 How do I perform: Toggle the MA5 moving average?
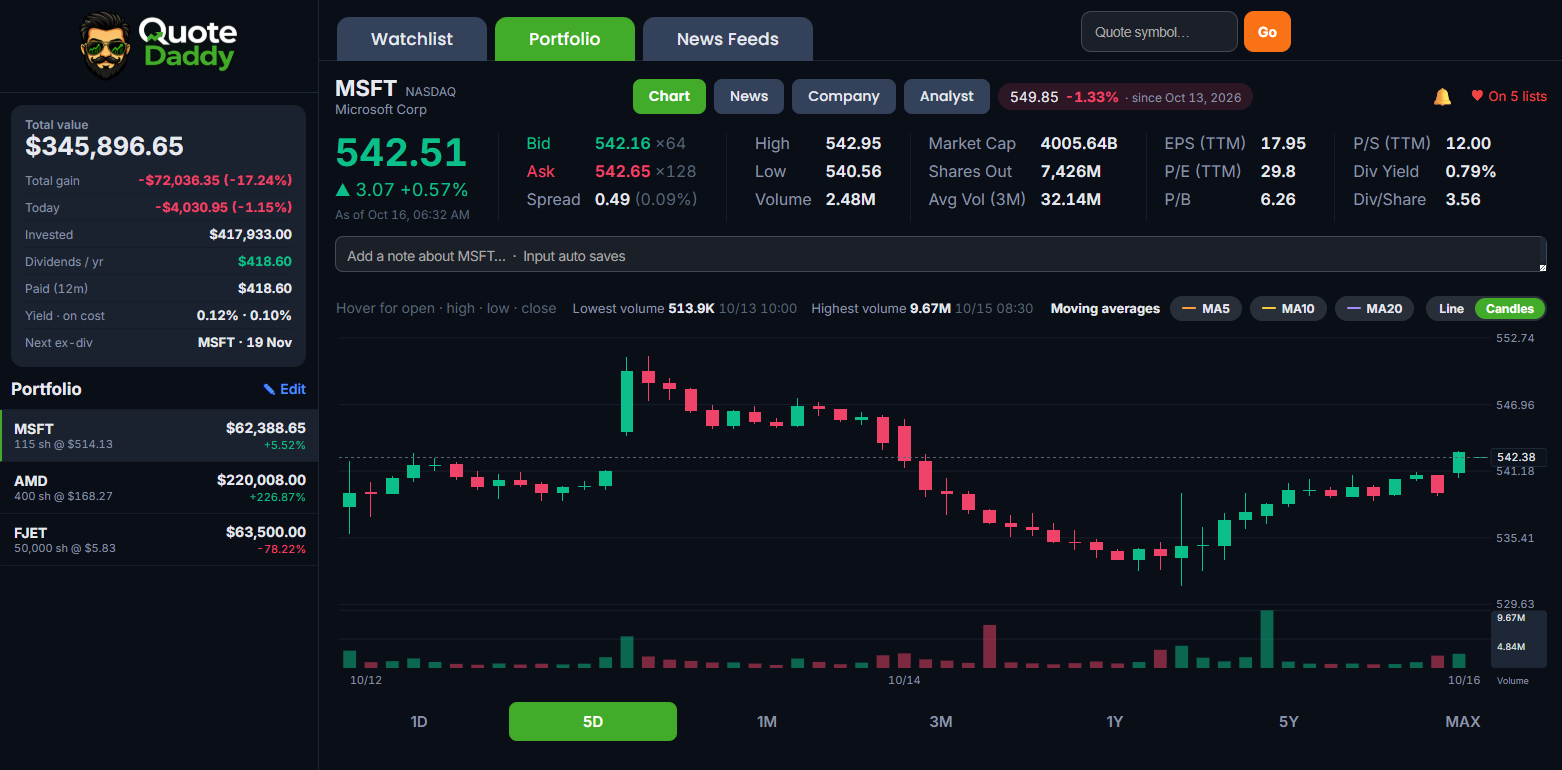[x=1206, y=308]
